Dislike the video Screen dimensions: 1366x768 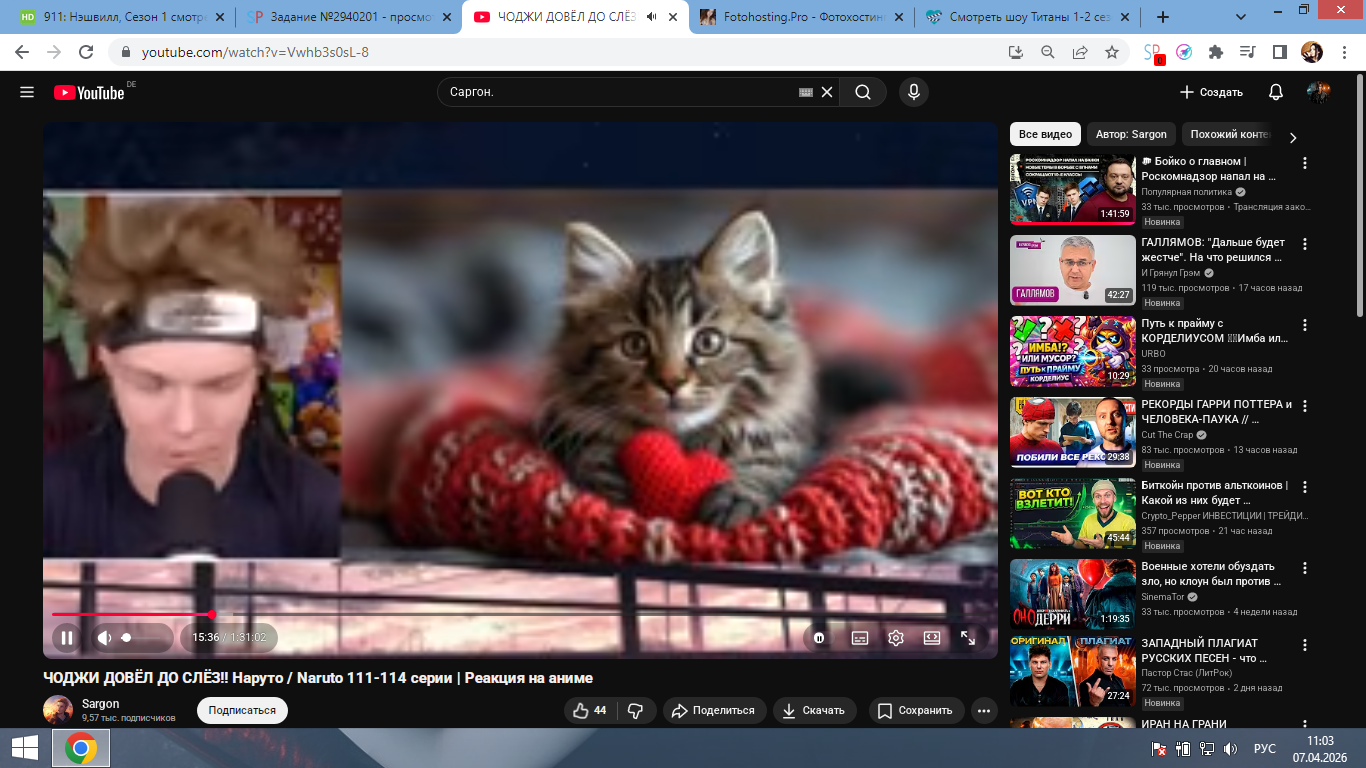[635, 710]
